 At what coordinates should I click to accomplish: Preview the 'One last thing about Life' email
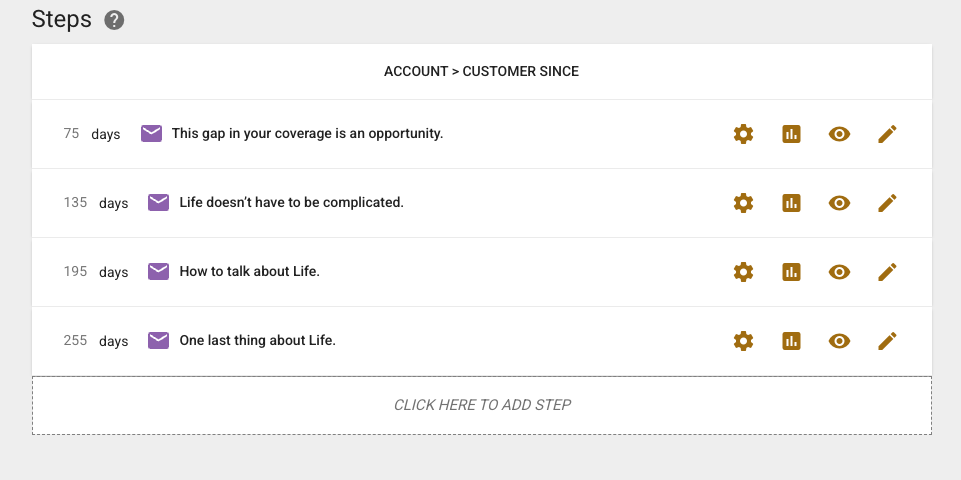(x=839, y=341)
